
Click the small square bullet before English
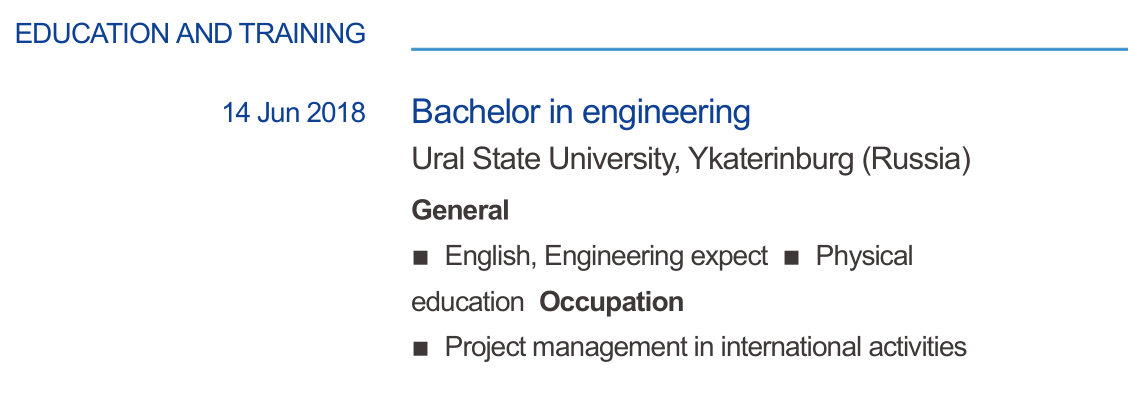(x=421, y=258)
